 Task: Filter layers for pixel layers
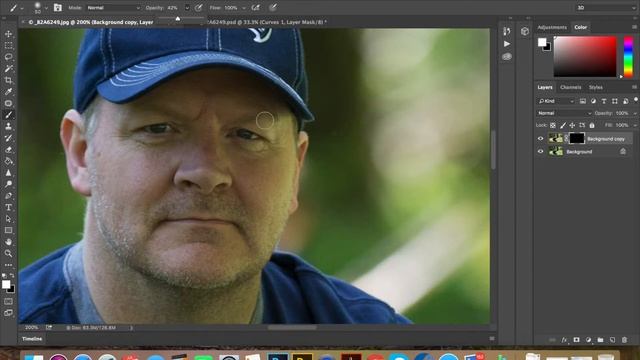(x=582, y=101)
